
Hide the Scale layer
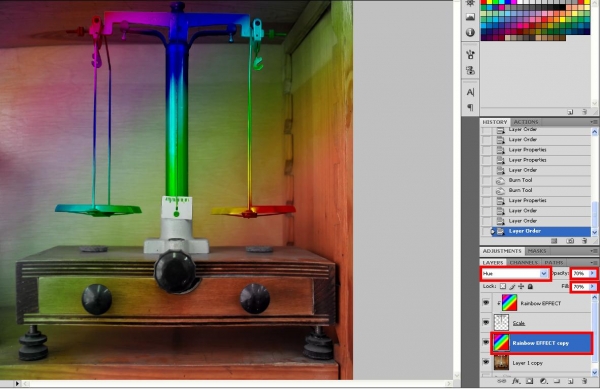[x=486, y=323]
